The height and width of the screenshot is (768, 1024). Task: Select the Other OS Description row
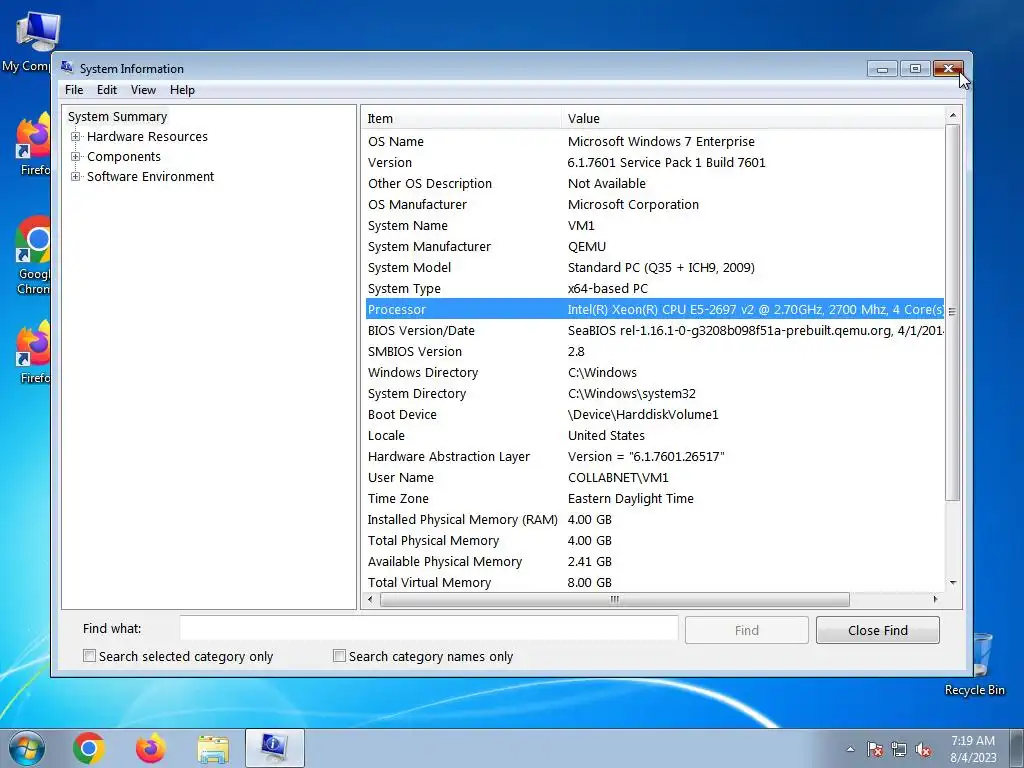point(654,184)
